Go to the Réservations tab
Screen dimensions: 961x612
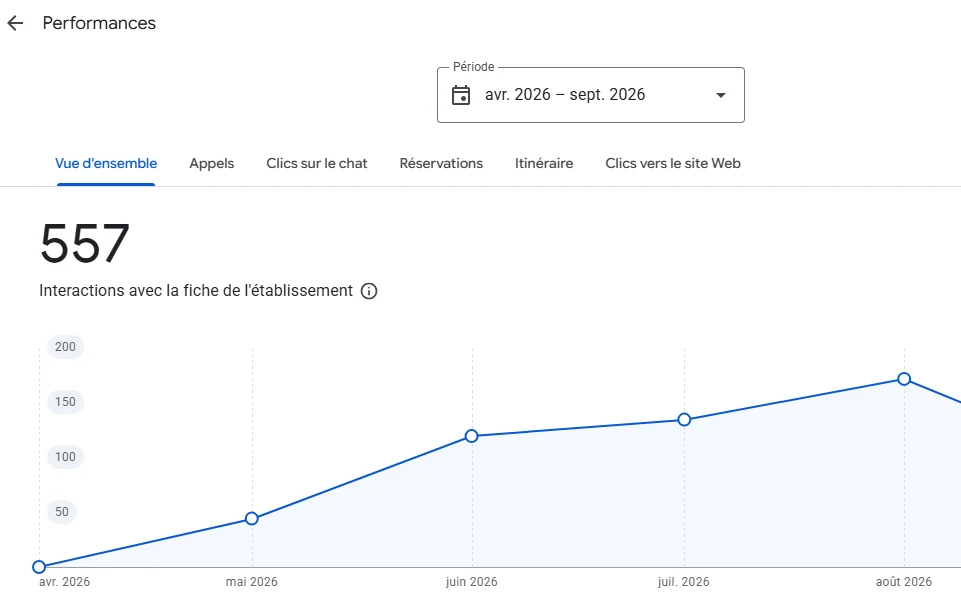click(x=441, y=164)
